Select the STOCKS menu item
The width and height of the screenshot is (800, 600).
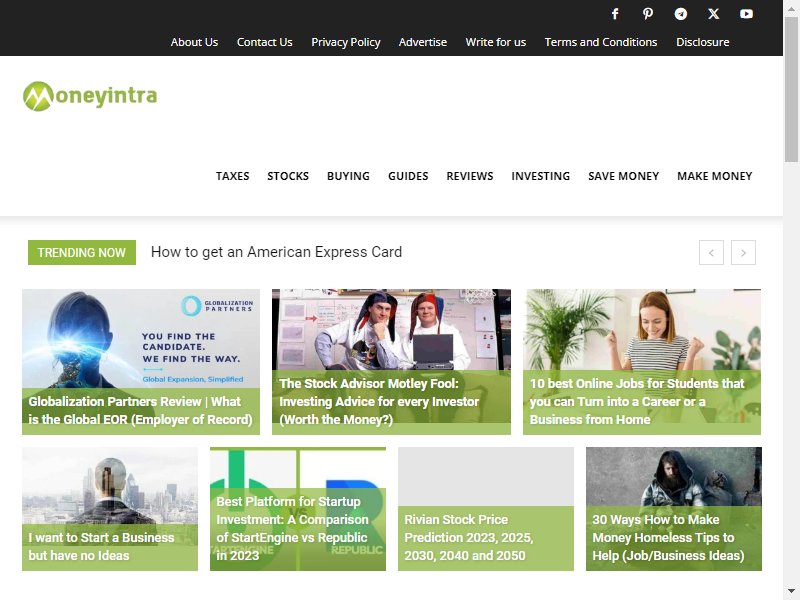tap(288, 176)
